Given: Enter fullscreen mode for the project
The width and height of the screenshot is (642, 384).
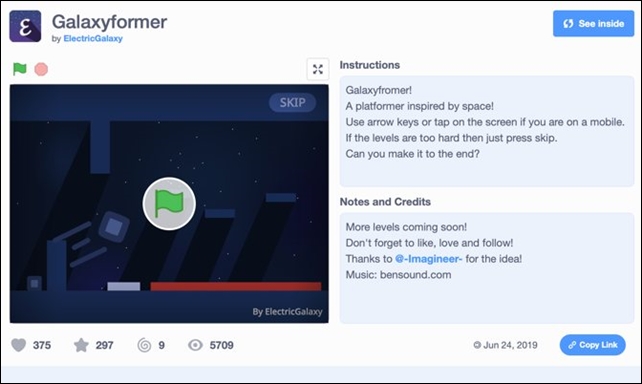Looking at the screenshot, I should 318,69.
